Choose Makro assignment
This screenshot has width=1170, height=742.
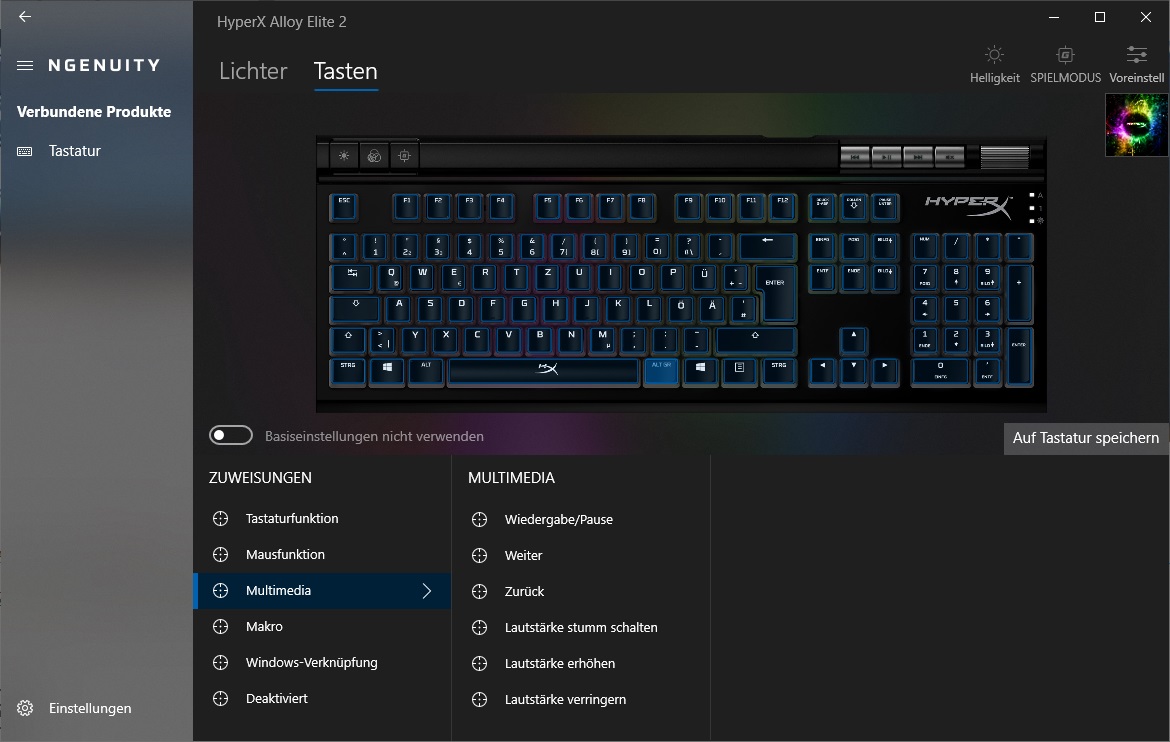[x=322, y=626]
